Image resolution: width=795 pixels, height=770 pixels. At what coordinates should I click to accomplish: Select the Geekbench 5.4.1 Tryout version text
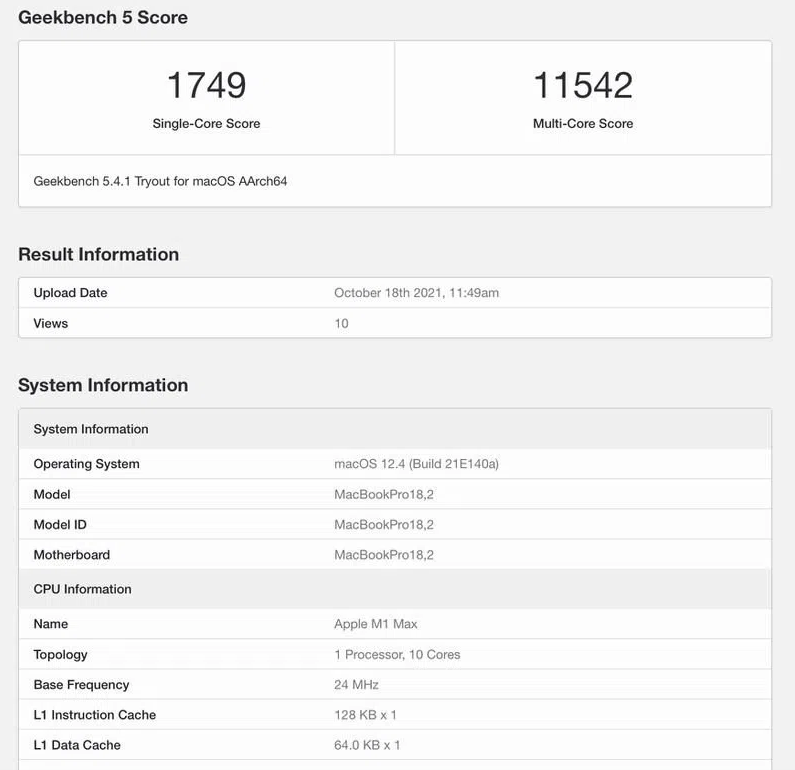[x=161, y=182]
